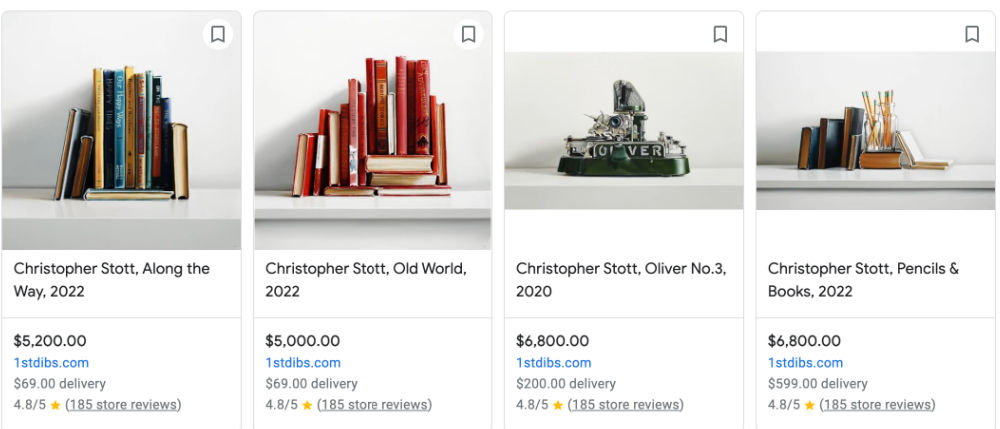This screenshot has height=429, width=1000.
Task: Open title Christopher Stott, Oliver No.3, 2020
Action: [621, 280]
